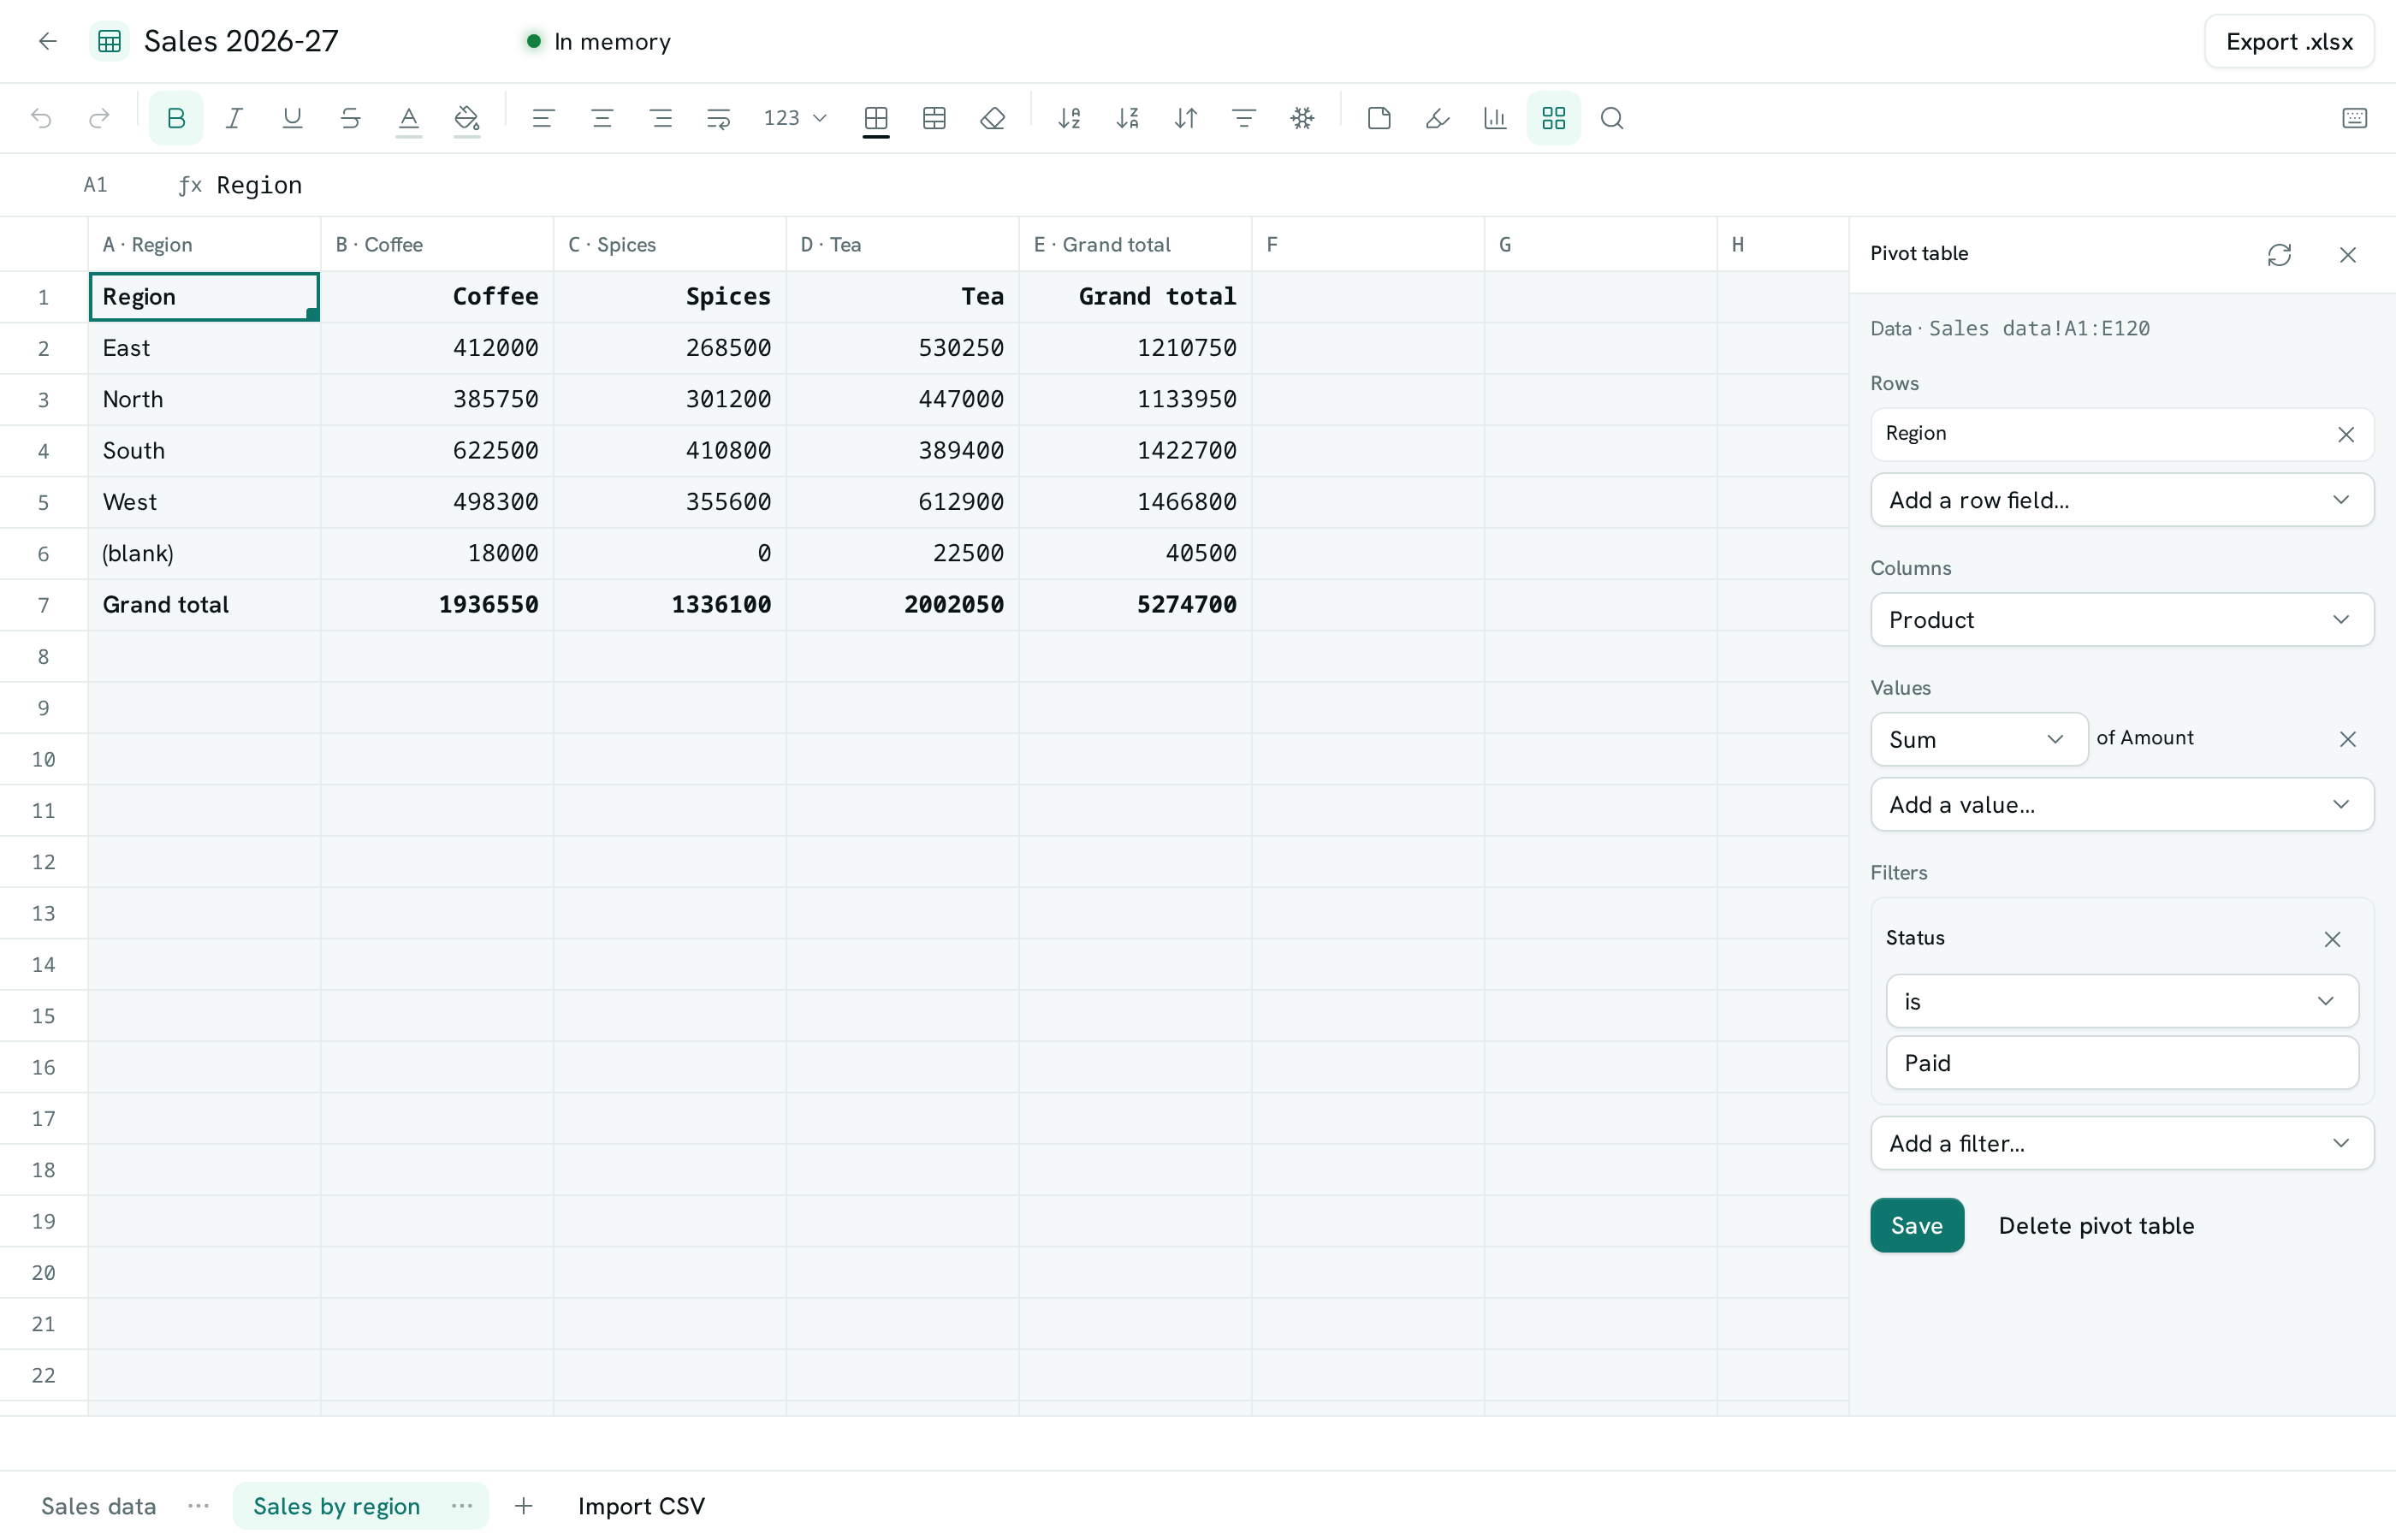Open the search tool
The width and height of the screenshot is (2396, 1540).
pyautogui.click(x=1612, y=118)
